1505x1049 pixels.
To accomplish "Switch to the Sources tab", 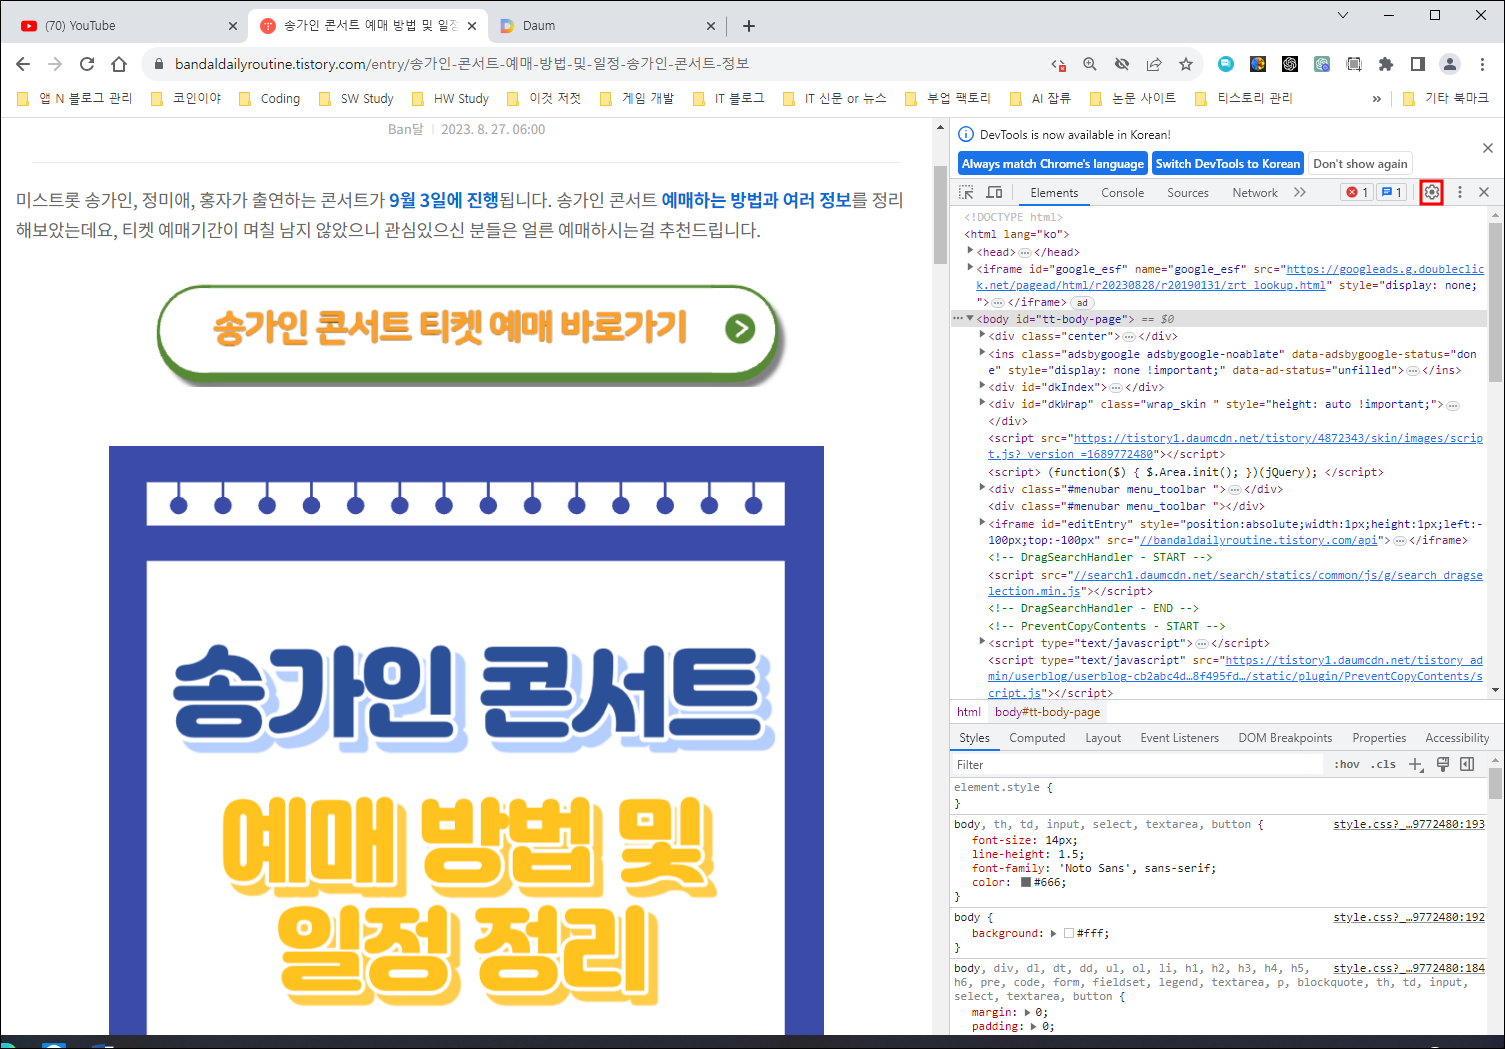I will coord(1188,193).
